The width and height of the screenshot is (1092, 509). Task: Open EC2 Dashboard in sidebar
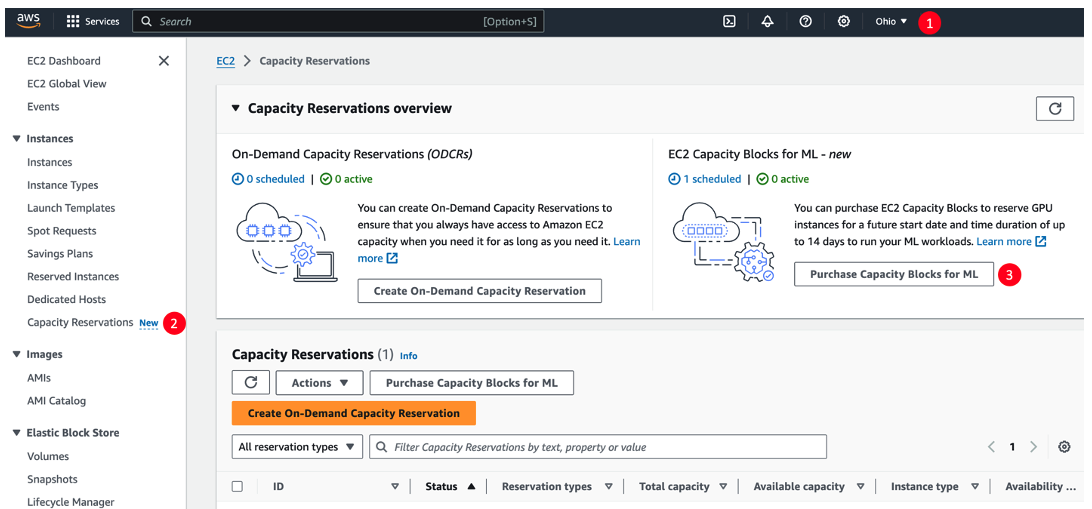pyautogui.click(x=64, y=61)
